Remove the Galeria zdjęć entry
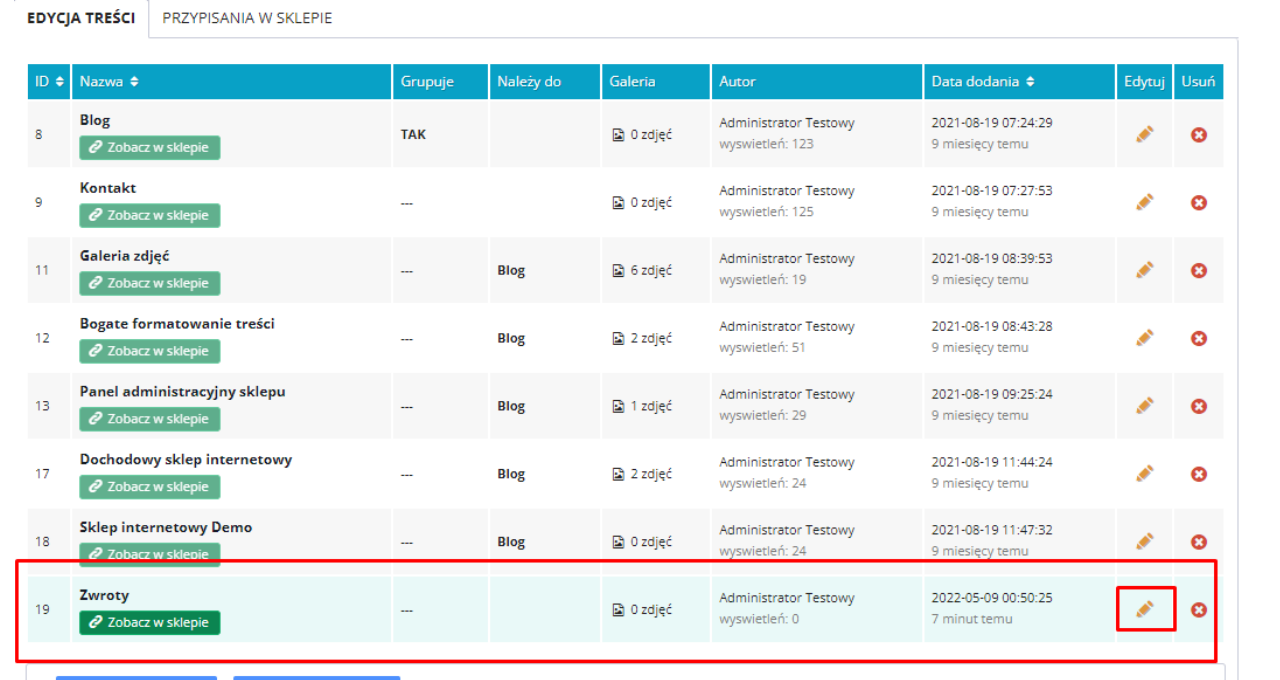The height and width of the screenshot is (680, 1280). point(1199,270)
